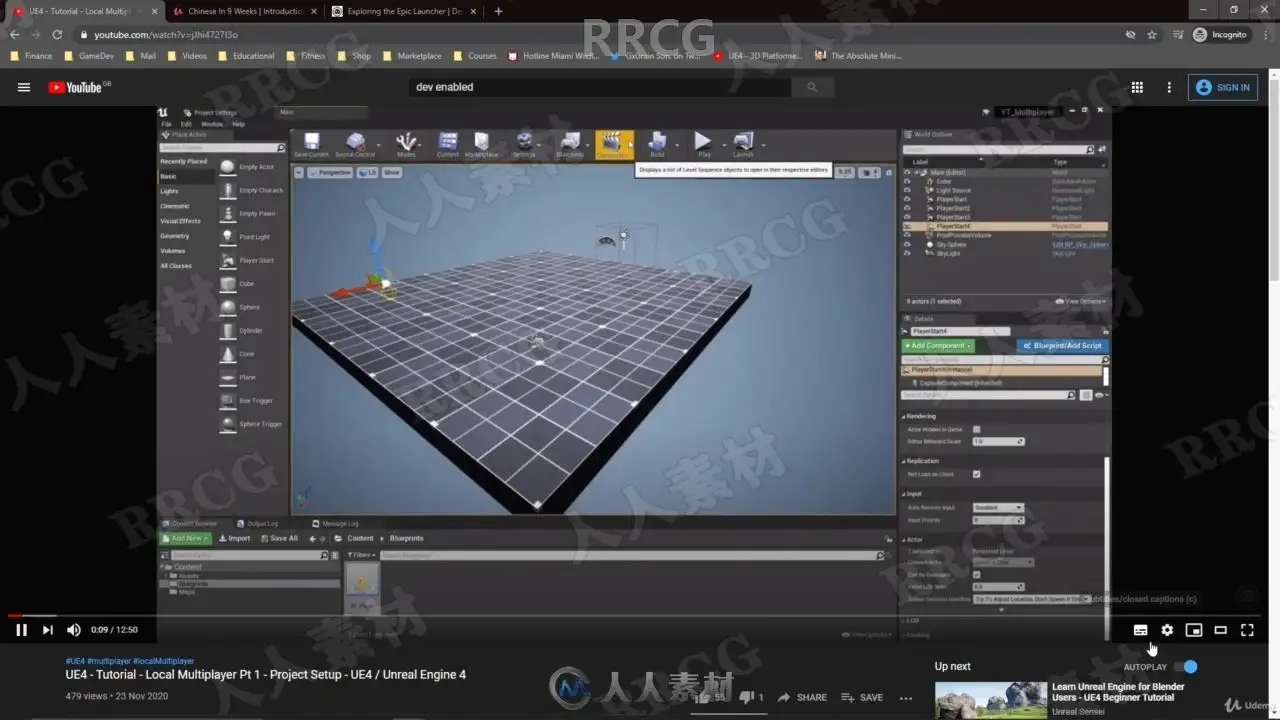Screen dimensions: 1280x720
Task: Mute the video volume
Action: pos(73,630)
